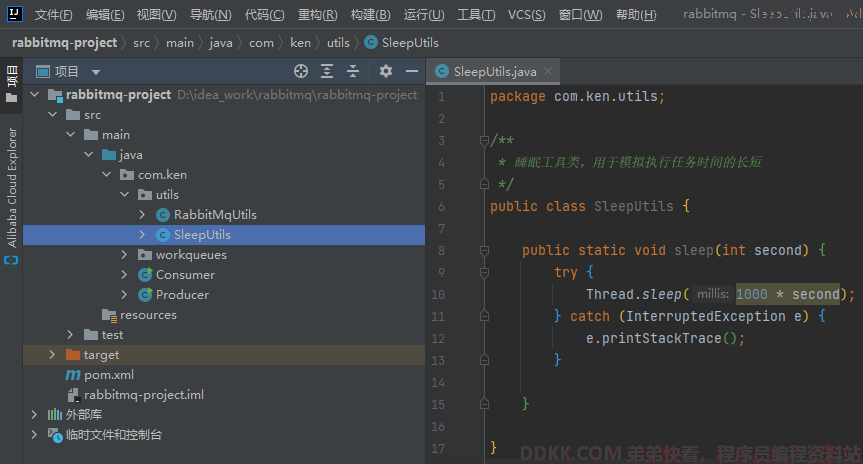
Task: Open the 帮助(H) menu
Action: (636, 15)
